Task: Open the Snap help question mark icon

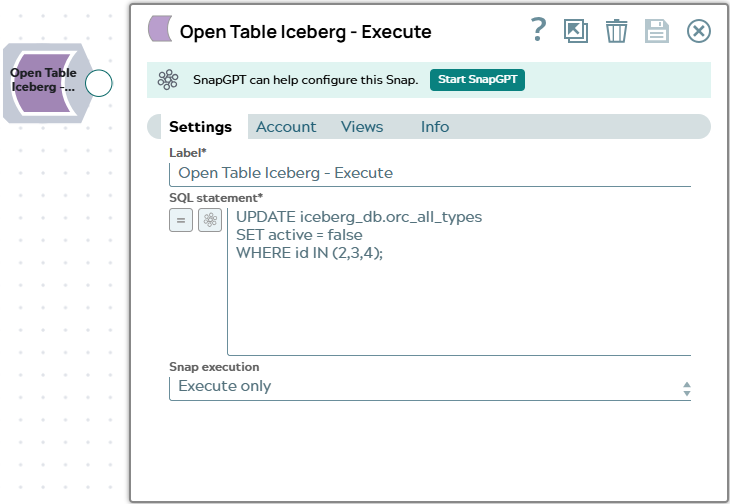Action: (538, 30)
